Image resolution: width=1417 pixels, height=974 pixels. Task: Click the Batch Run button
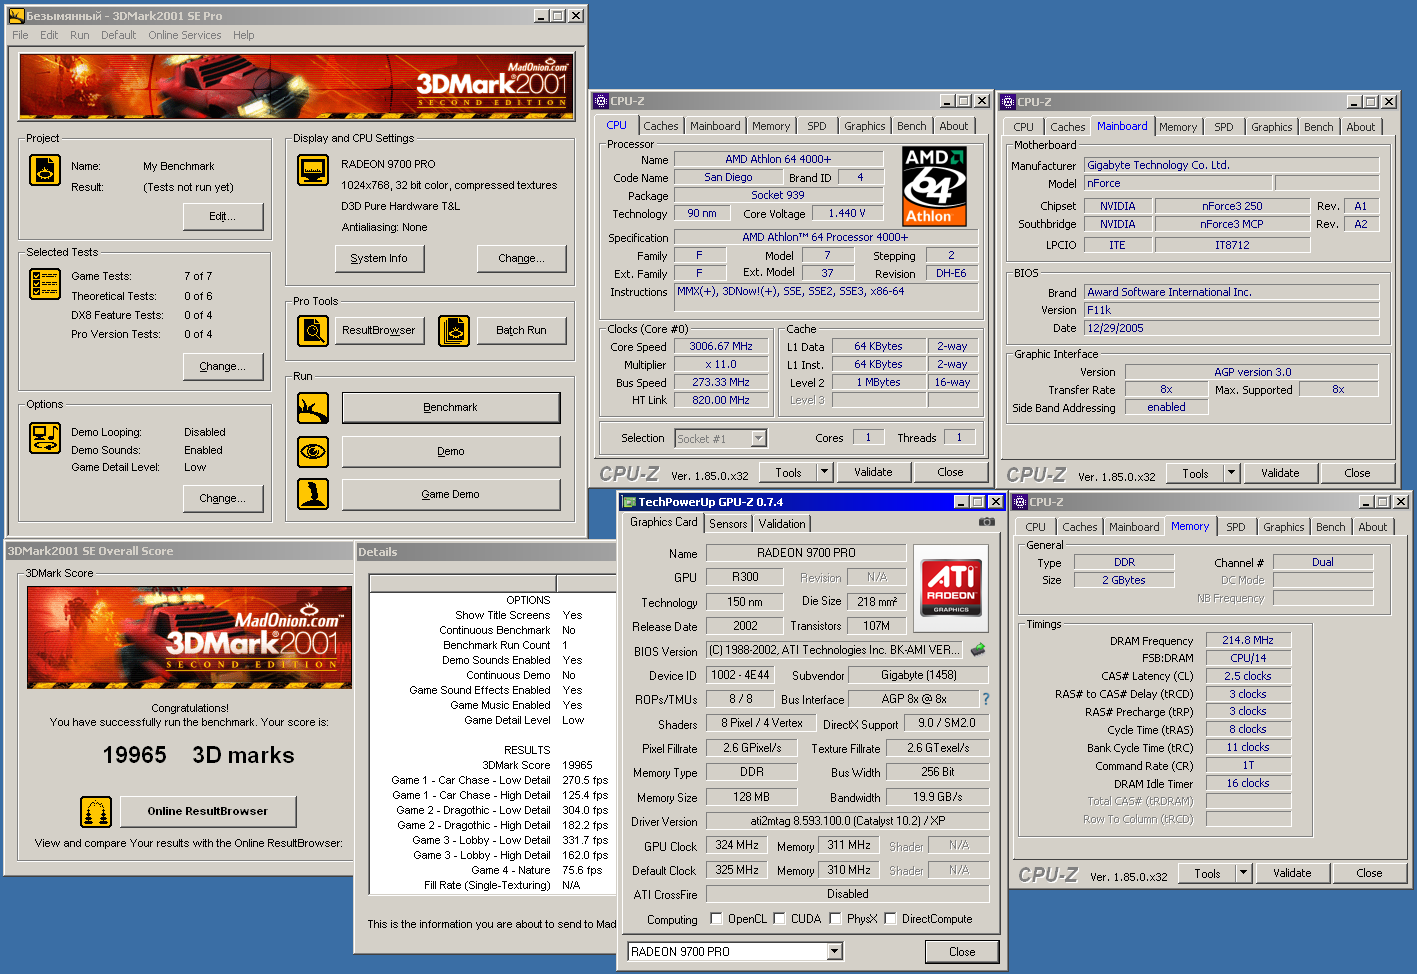522,330
